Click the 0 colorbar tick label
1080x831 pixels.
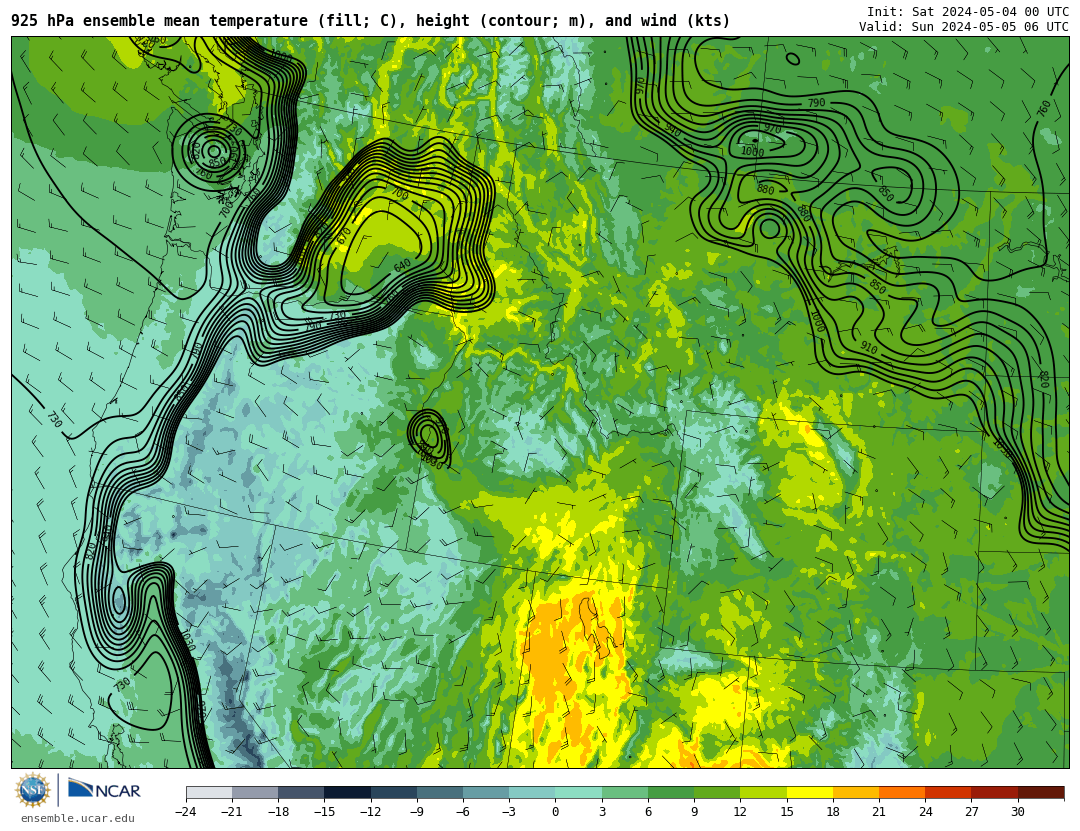556,812
